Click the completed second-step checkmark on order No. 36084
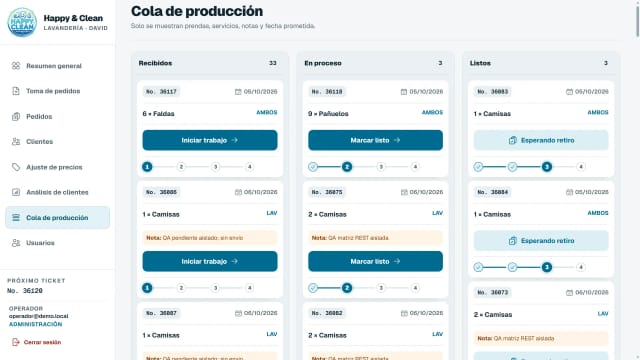The image size is (640, 360). pos(512,267)
